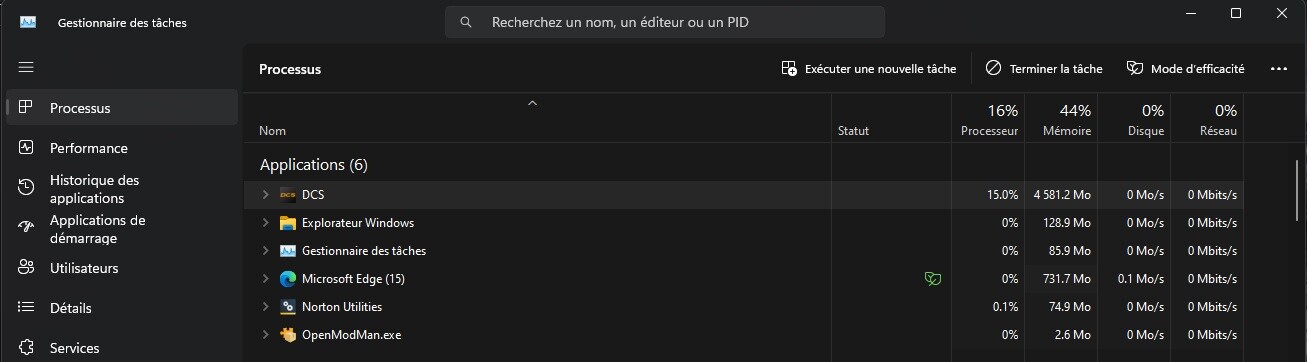Image resolution: width=1311 pixels, height=362 pixels.
Task: Search by name, publisher or PID field
Action: point(665,22)
